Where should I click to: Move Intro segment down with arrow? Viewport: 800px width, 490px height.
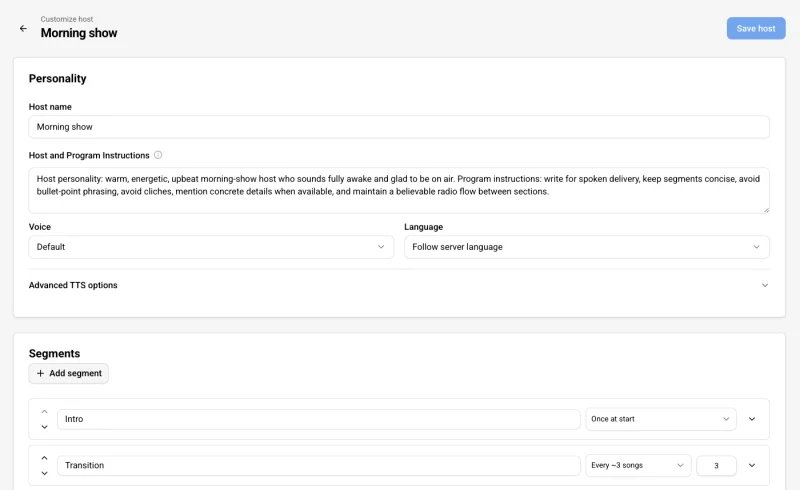click(44, 427)
